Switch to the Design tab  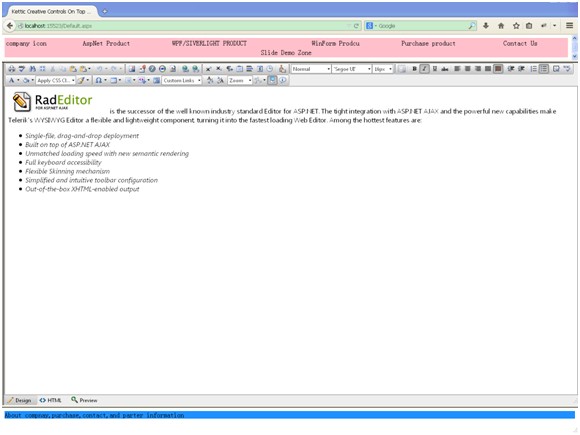[x=20, y=400]
